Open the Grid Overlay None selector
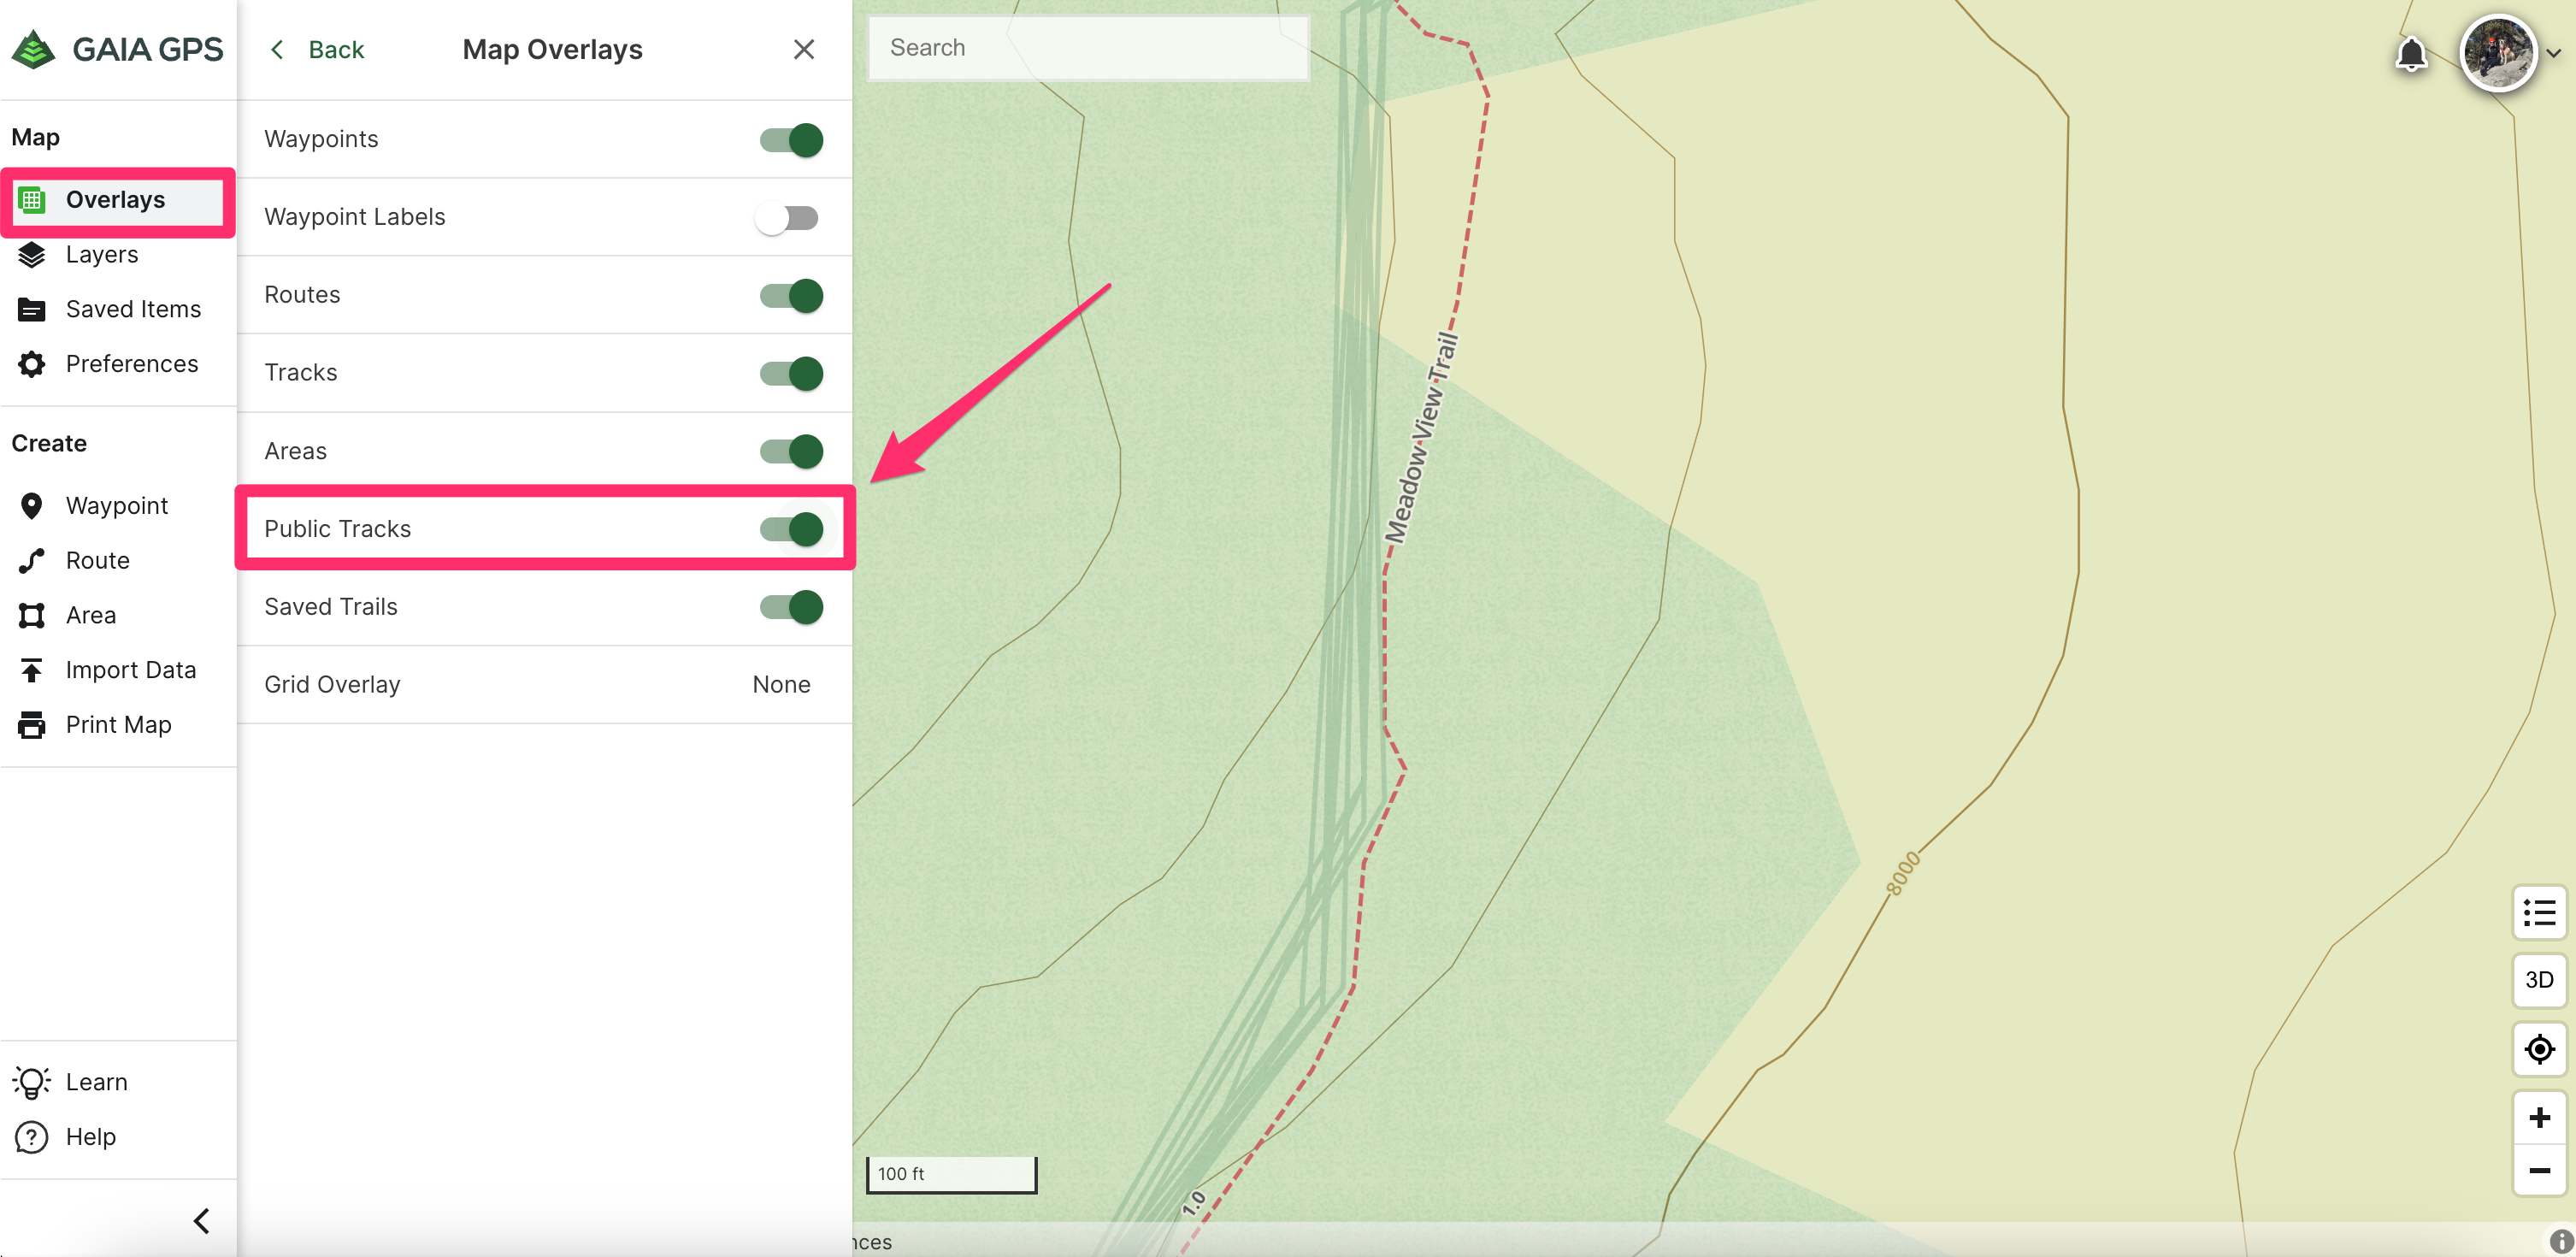Image resolution: width=2576 pixels, height=1257 pixels. point(780,684)
